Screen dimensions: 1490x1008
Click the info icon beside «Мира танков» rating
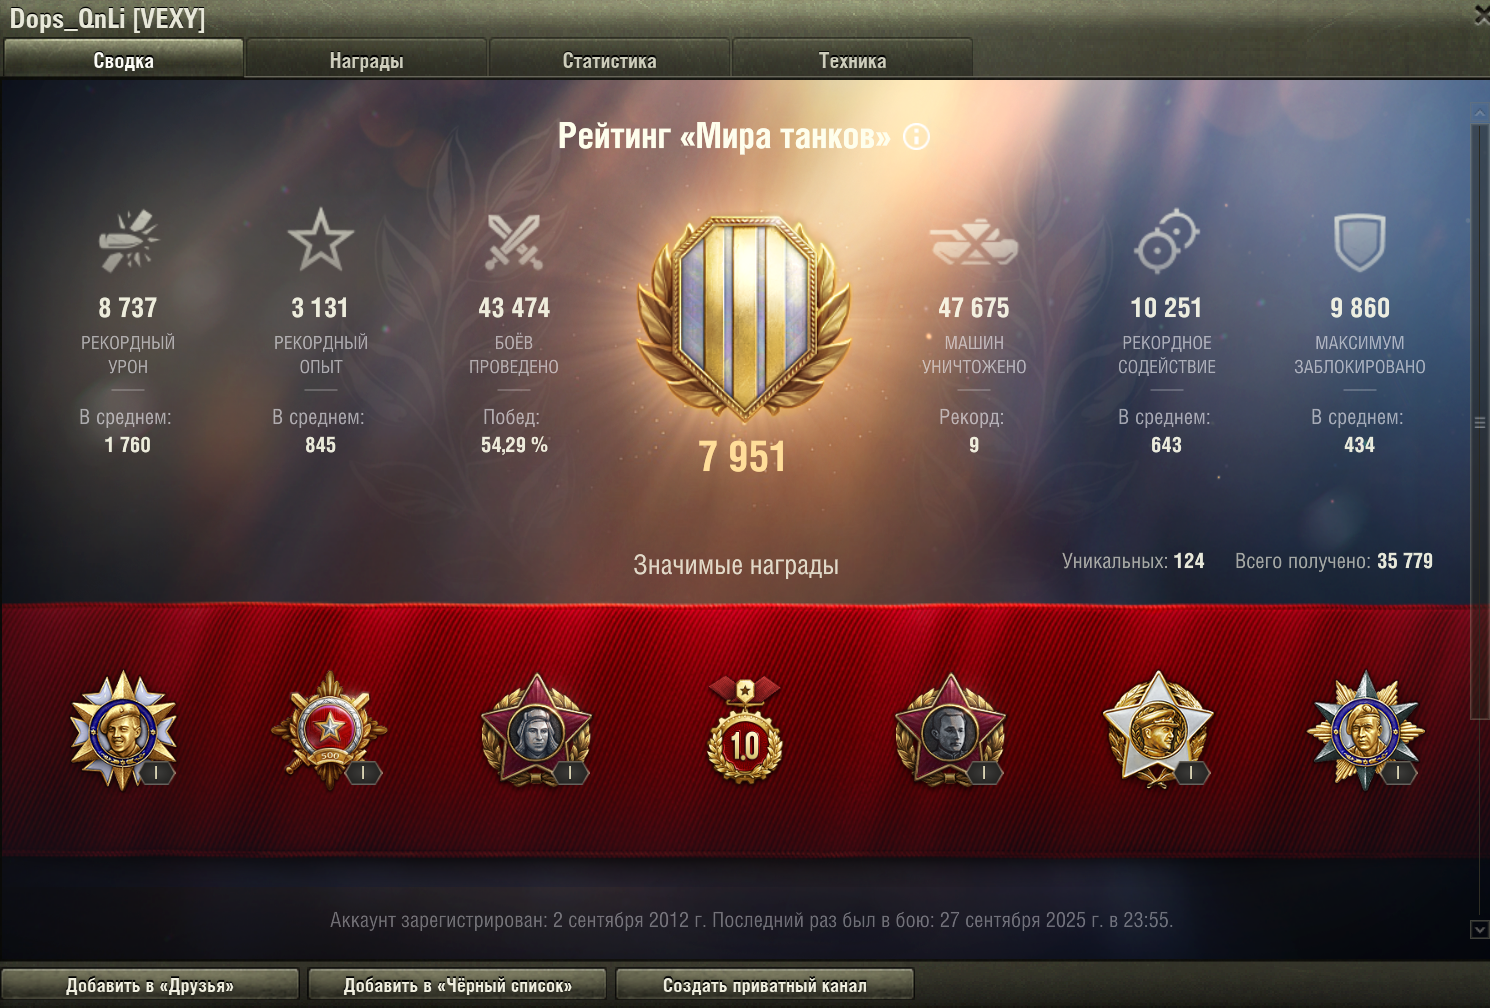pos(916,137)
